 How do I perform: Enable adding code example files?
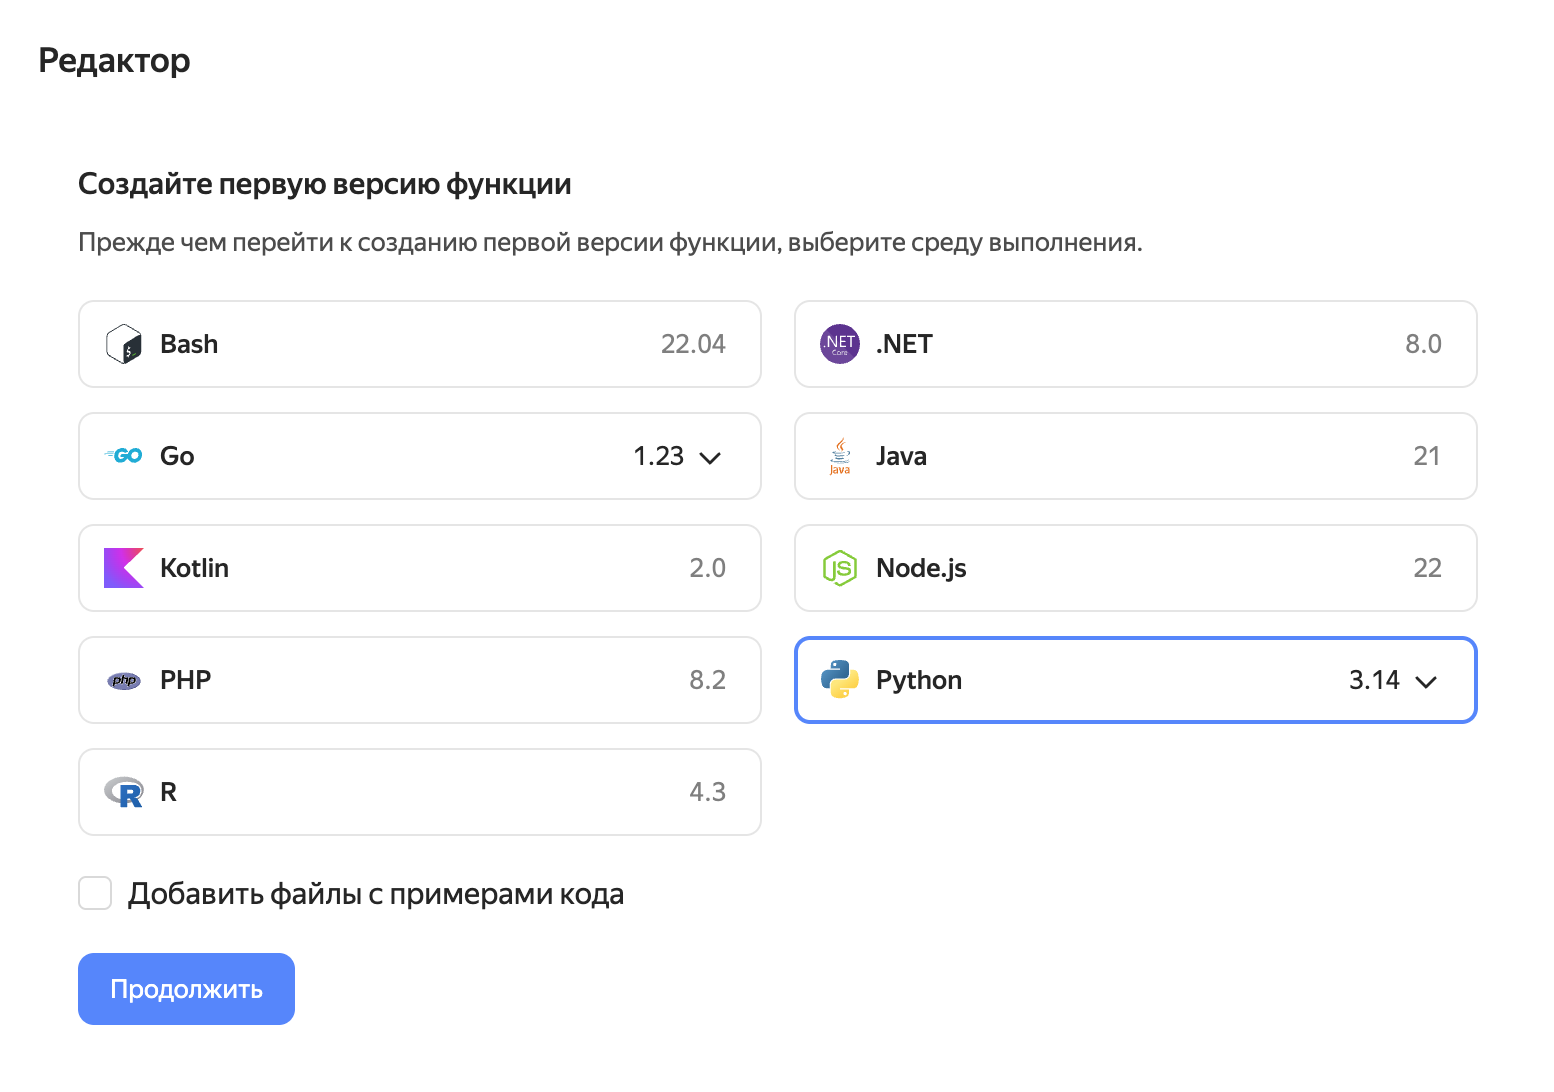[x=95, y=893]
